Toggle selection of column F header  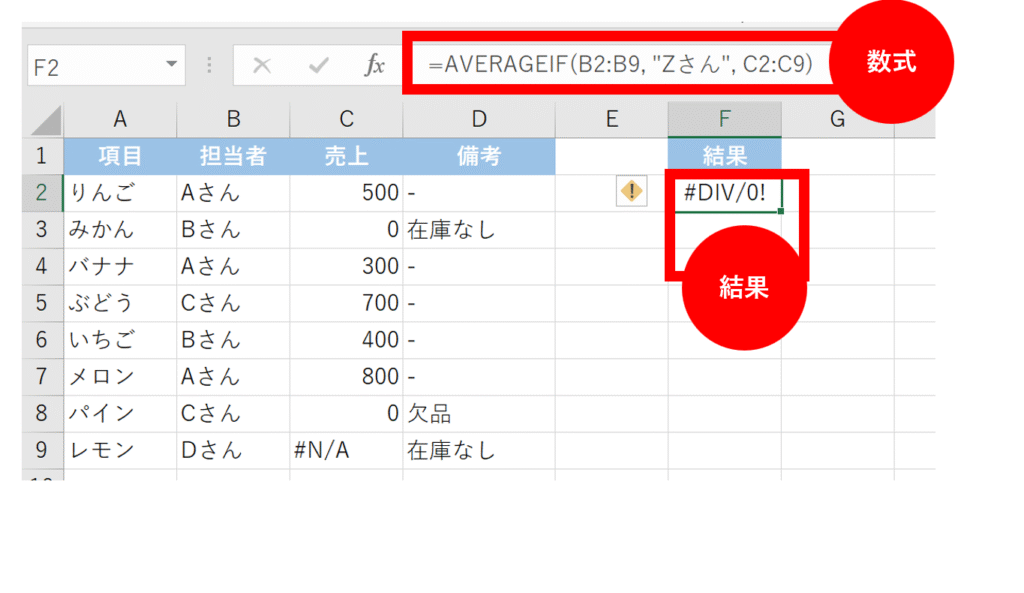(724, 118)
